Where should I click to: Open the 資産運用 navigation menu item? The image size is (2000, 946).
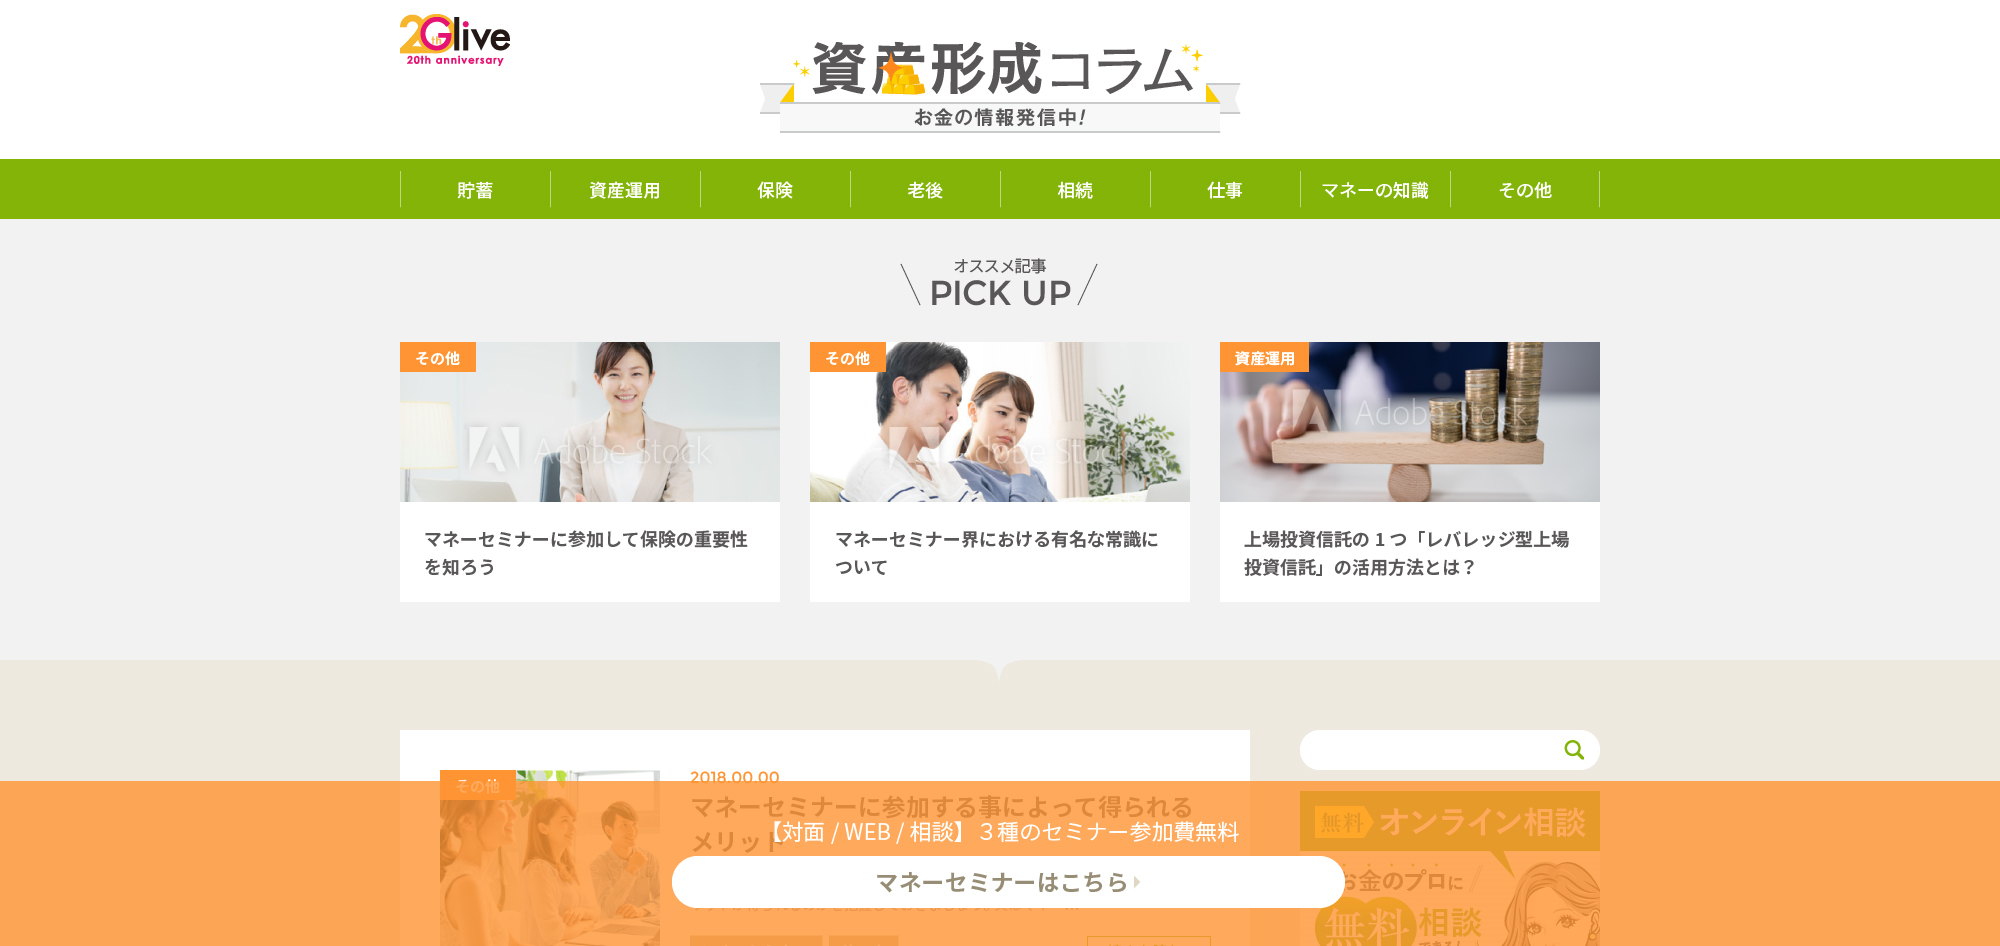pyautogui.click(x=625, y=190)
